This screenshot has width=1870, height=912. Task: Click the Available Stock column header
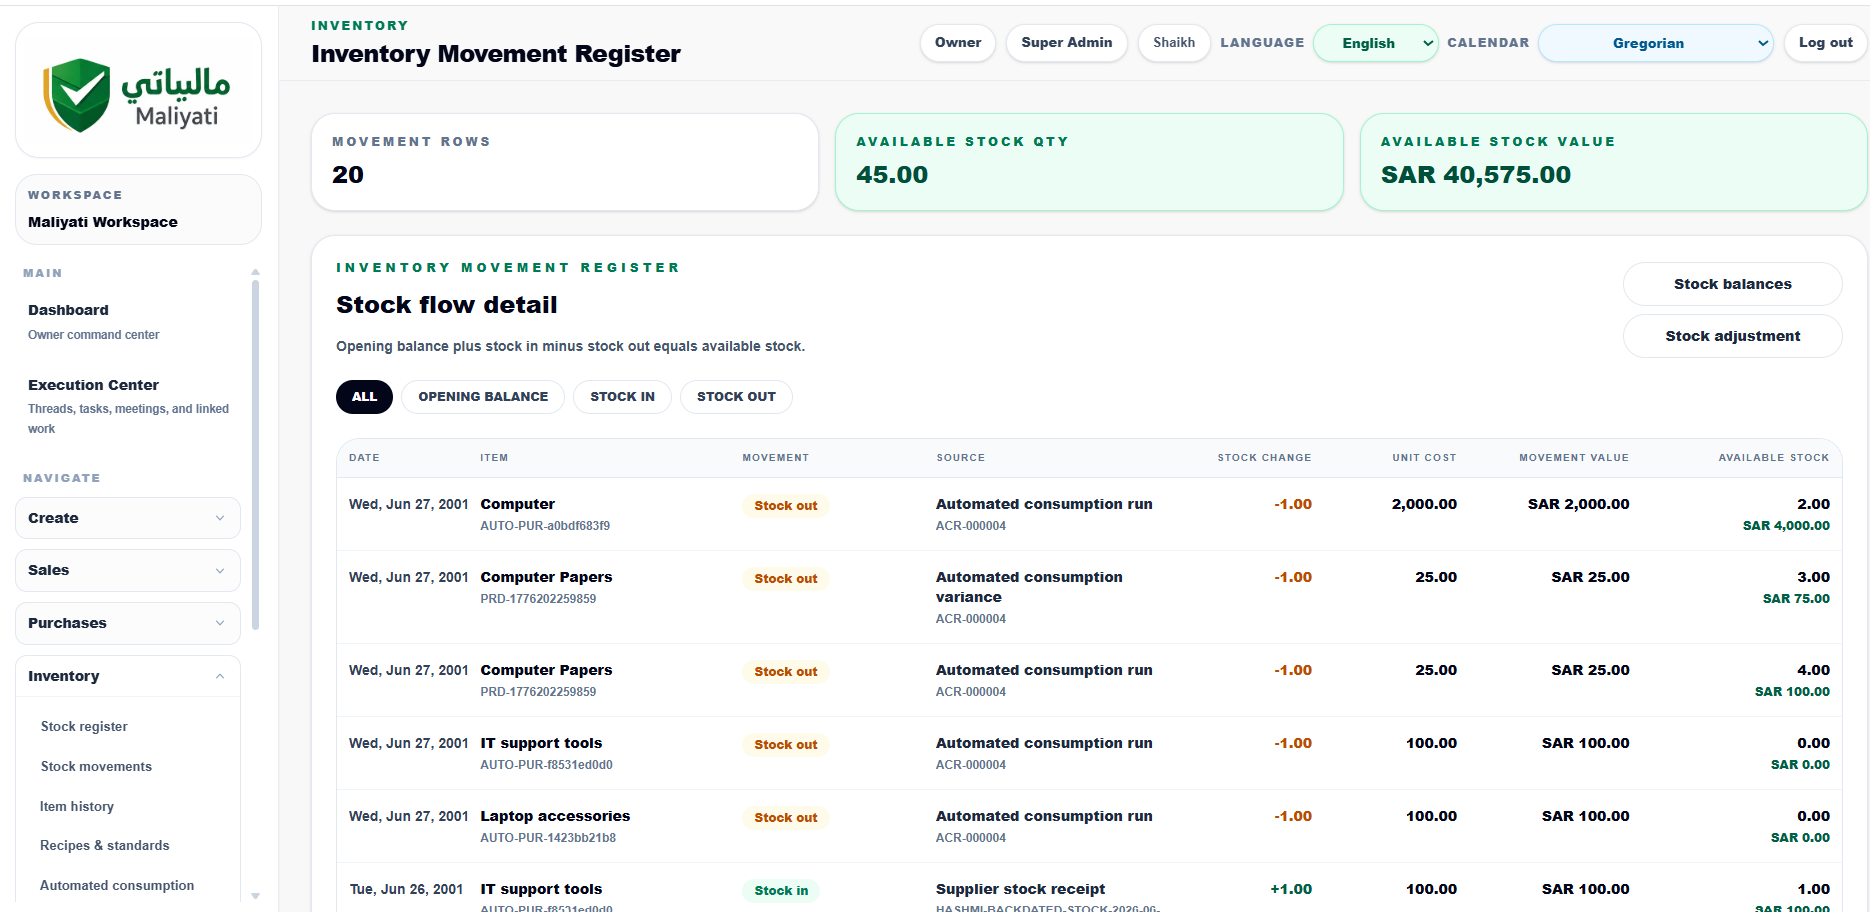[x=1774, y=458]
